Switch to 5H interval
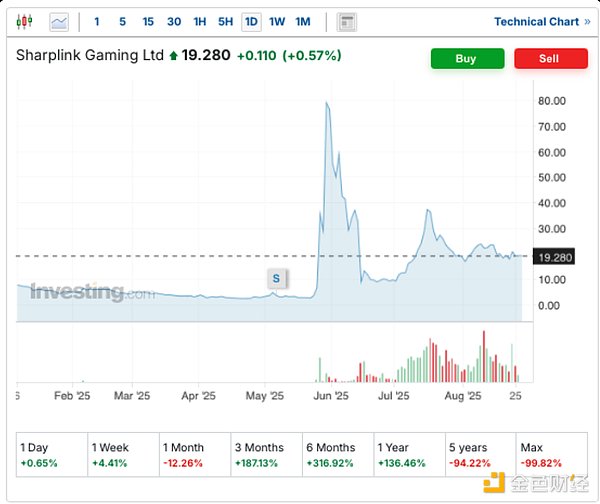 tap(226, 21)
